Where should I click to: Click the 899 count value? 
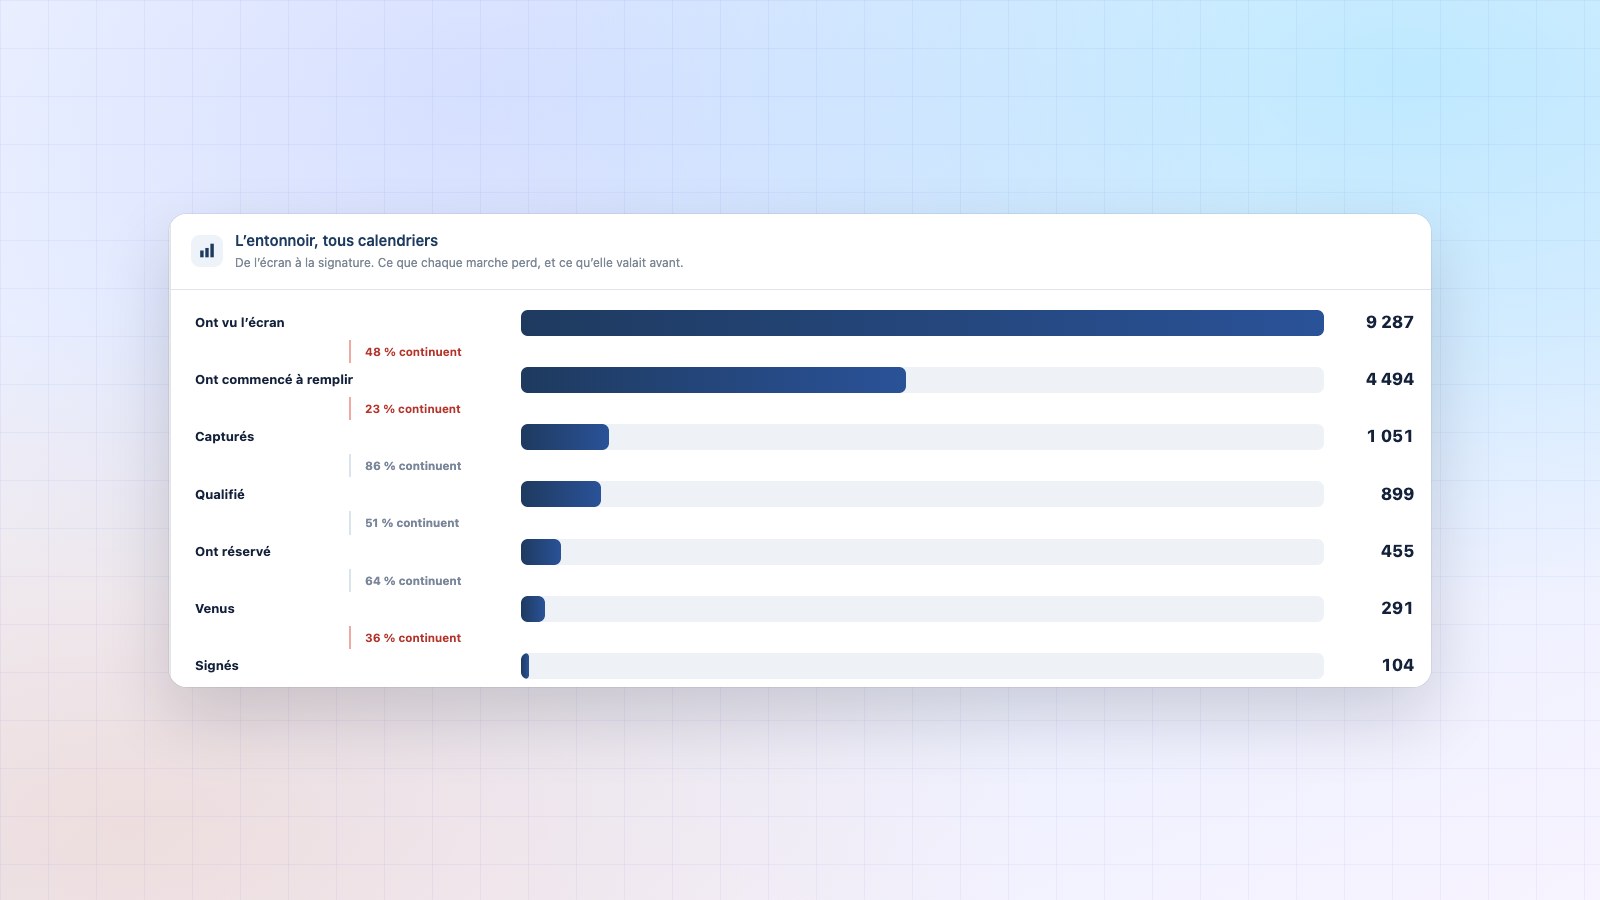[x=1397, y=494]
